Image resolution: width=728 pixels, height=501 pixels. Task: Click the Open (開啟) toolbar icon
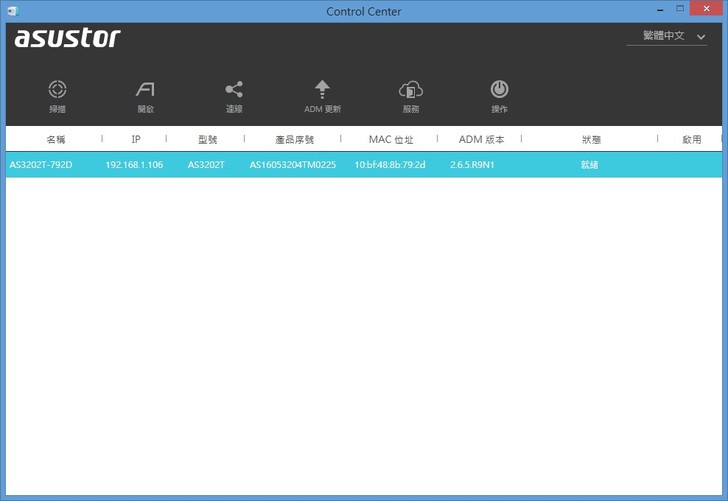(x=145, y=90)
